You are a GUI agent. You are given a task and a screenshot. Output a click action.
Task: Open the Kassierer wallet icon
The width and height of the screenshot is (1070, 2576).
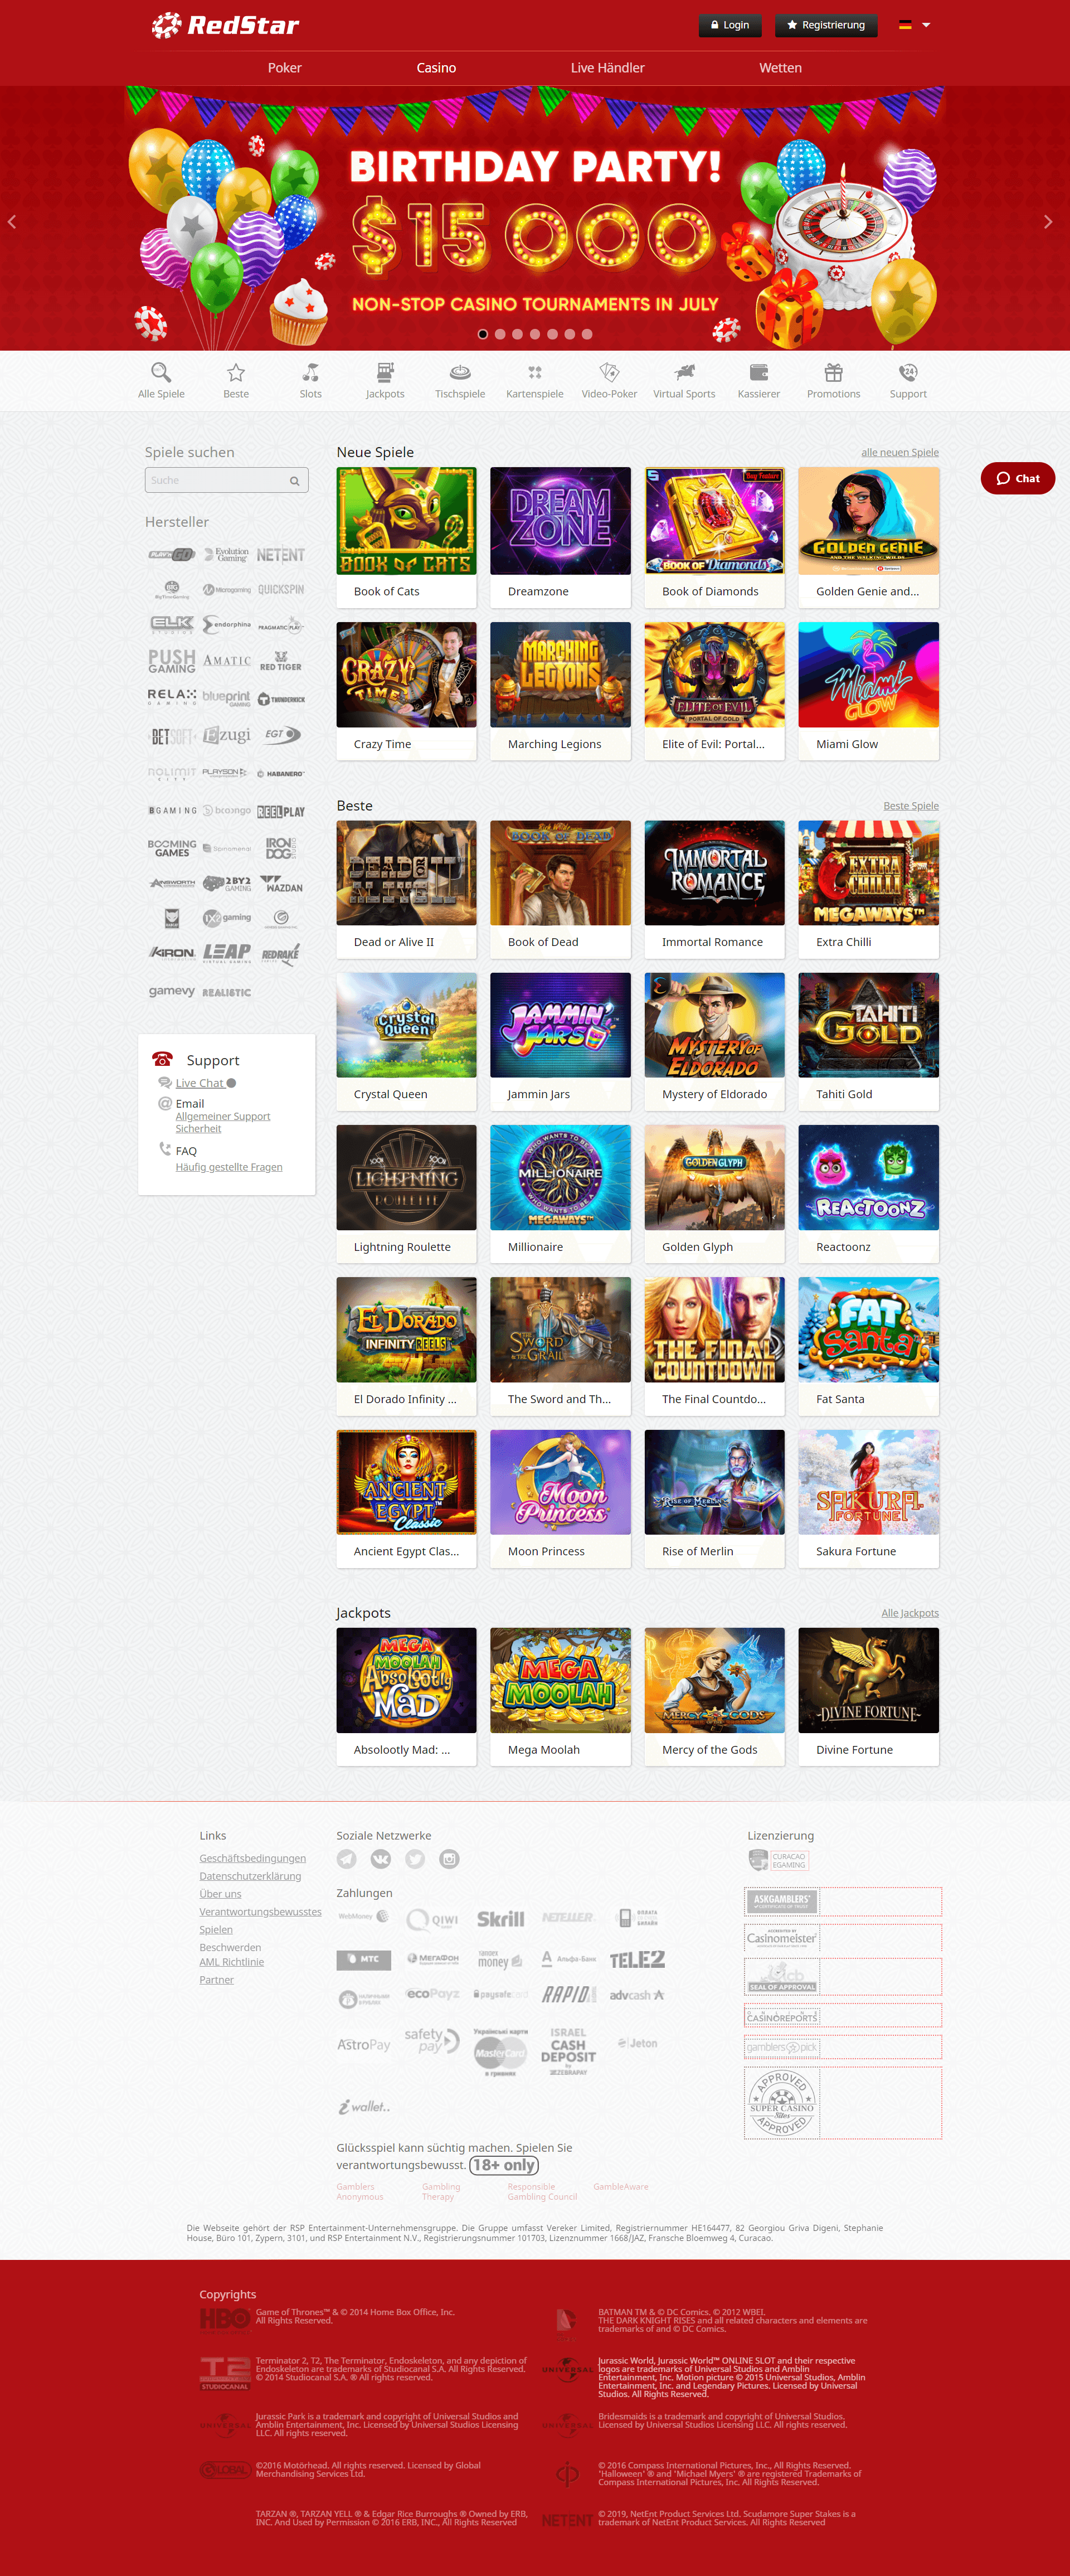[759, 373]
